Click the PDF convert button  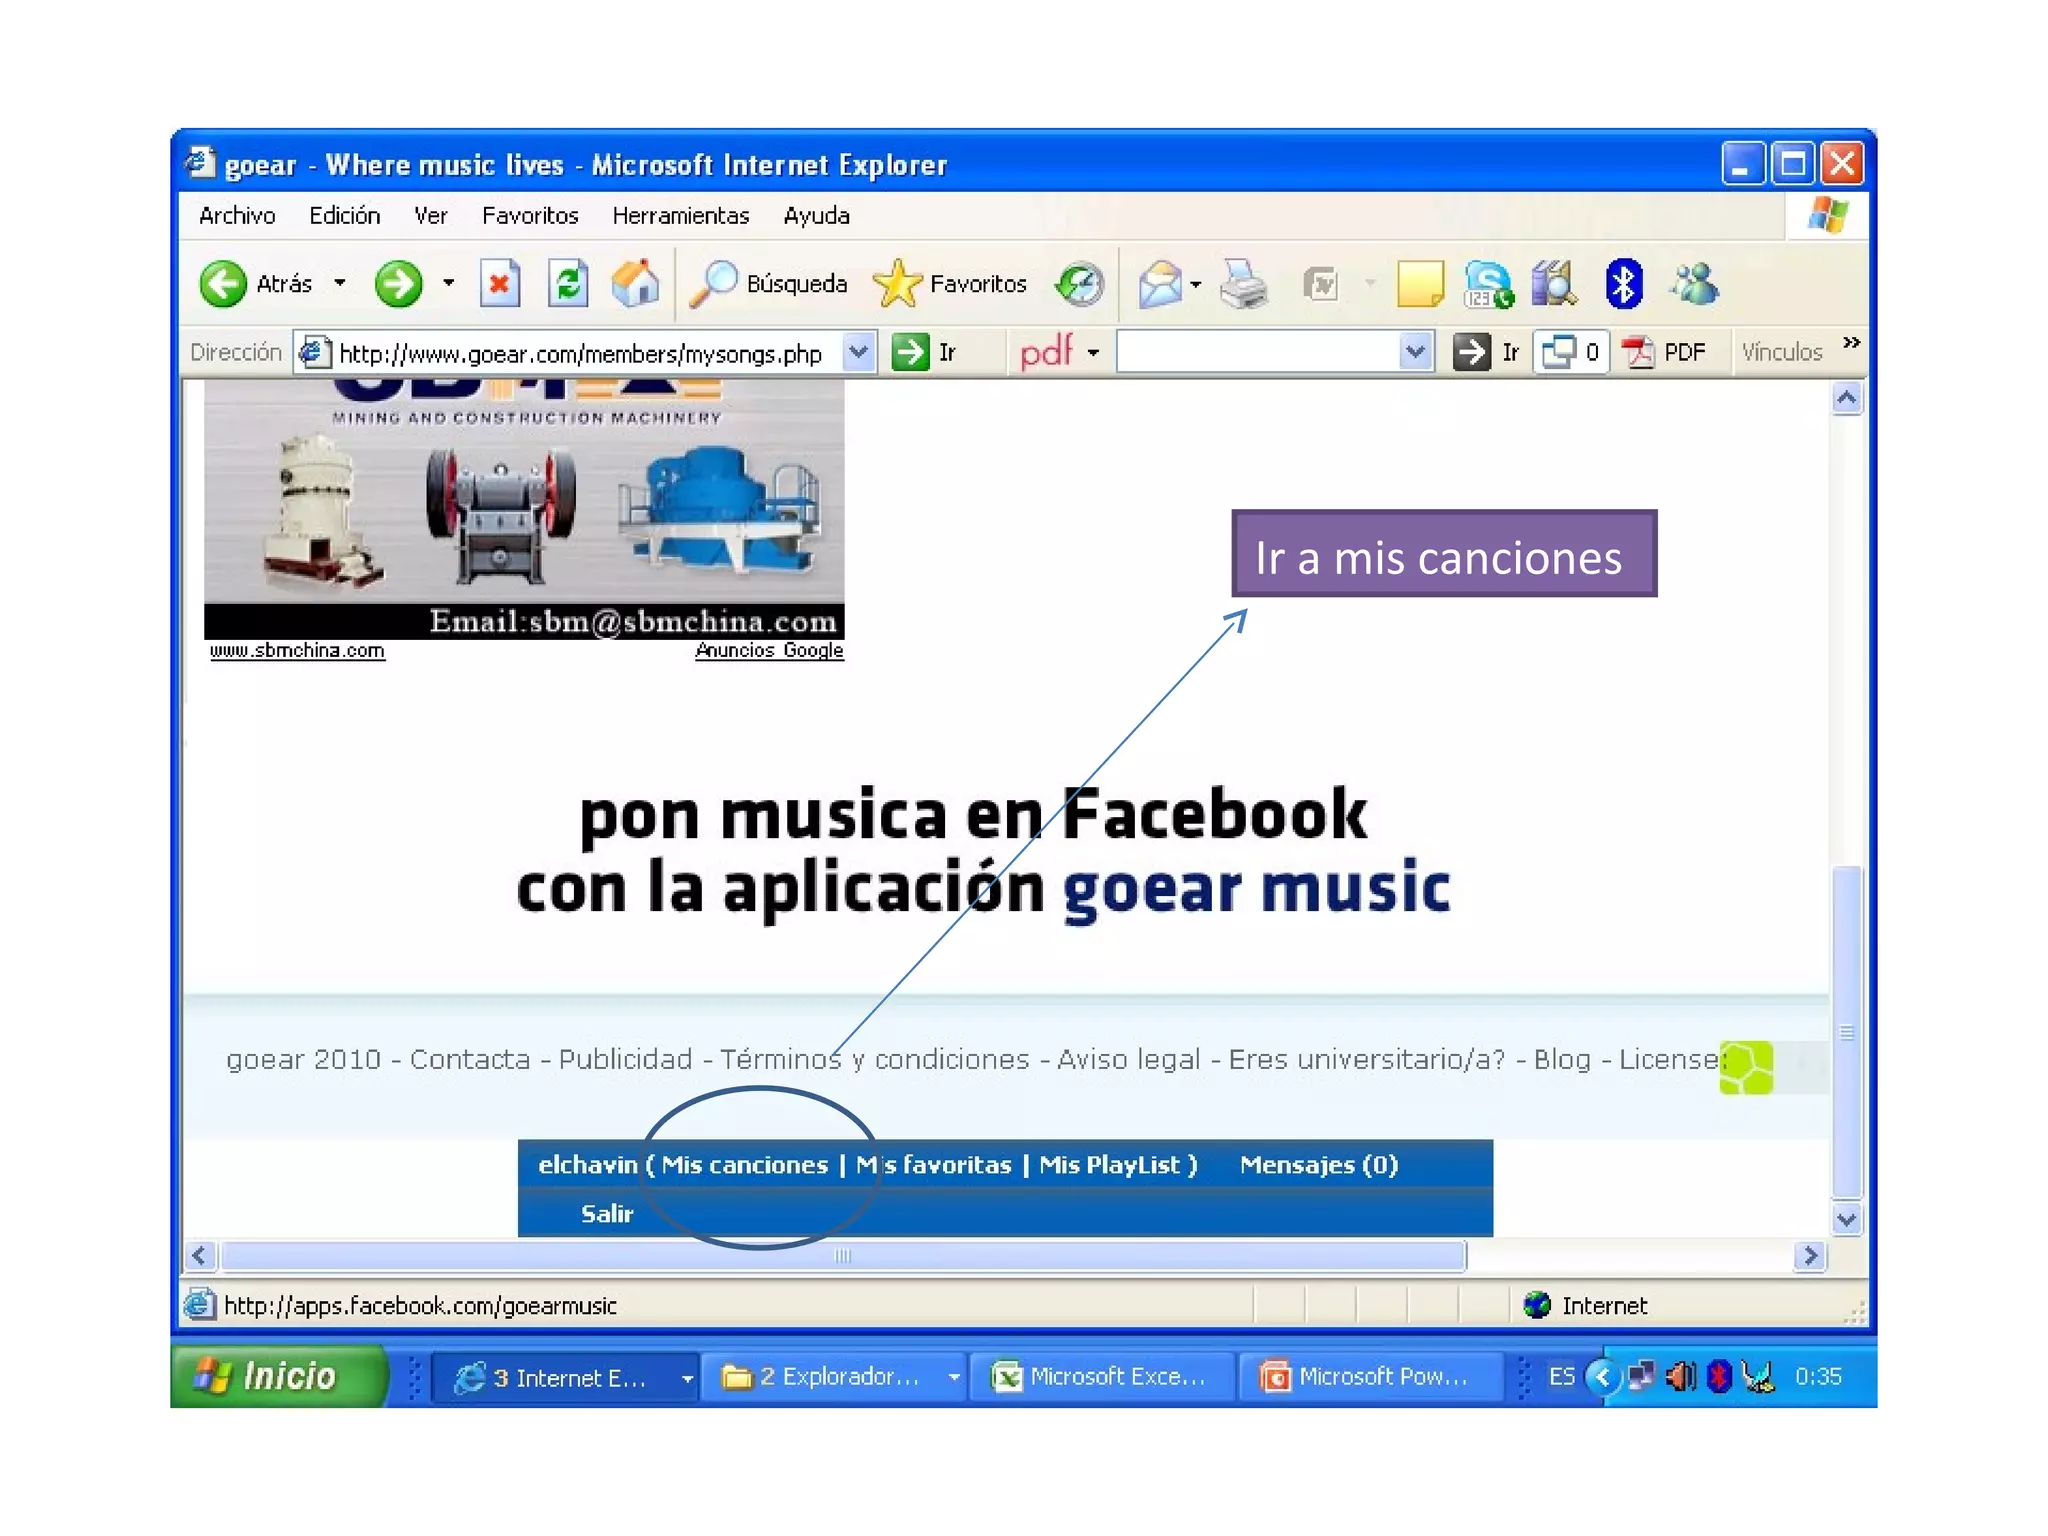tap(1664, 352)
